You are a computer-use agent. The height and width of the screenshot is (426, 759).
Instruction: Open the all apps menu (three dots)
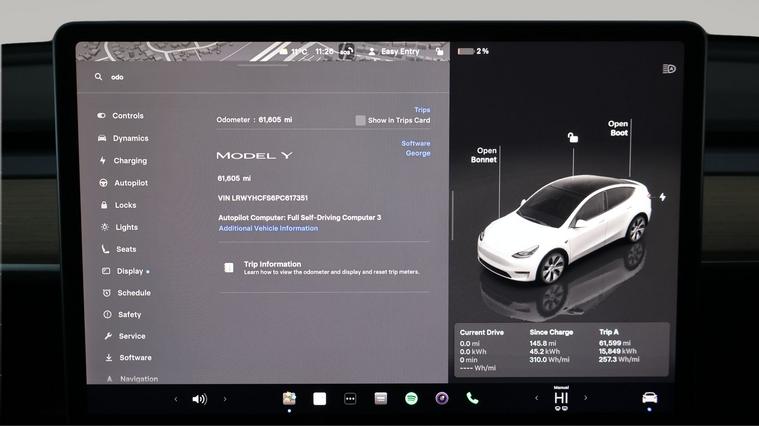(350, 398)
